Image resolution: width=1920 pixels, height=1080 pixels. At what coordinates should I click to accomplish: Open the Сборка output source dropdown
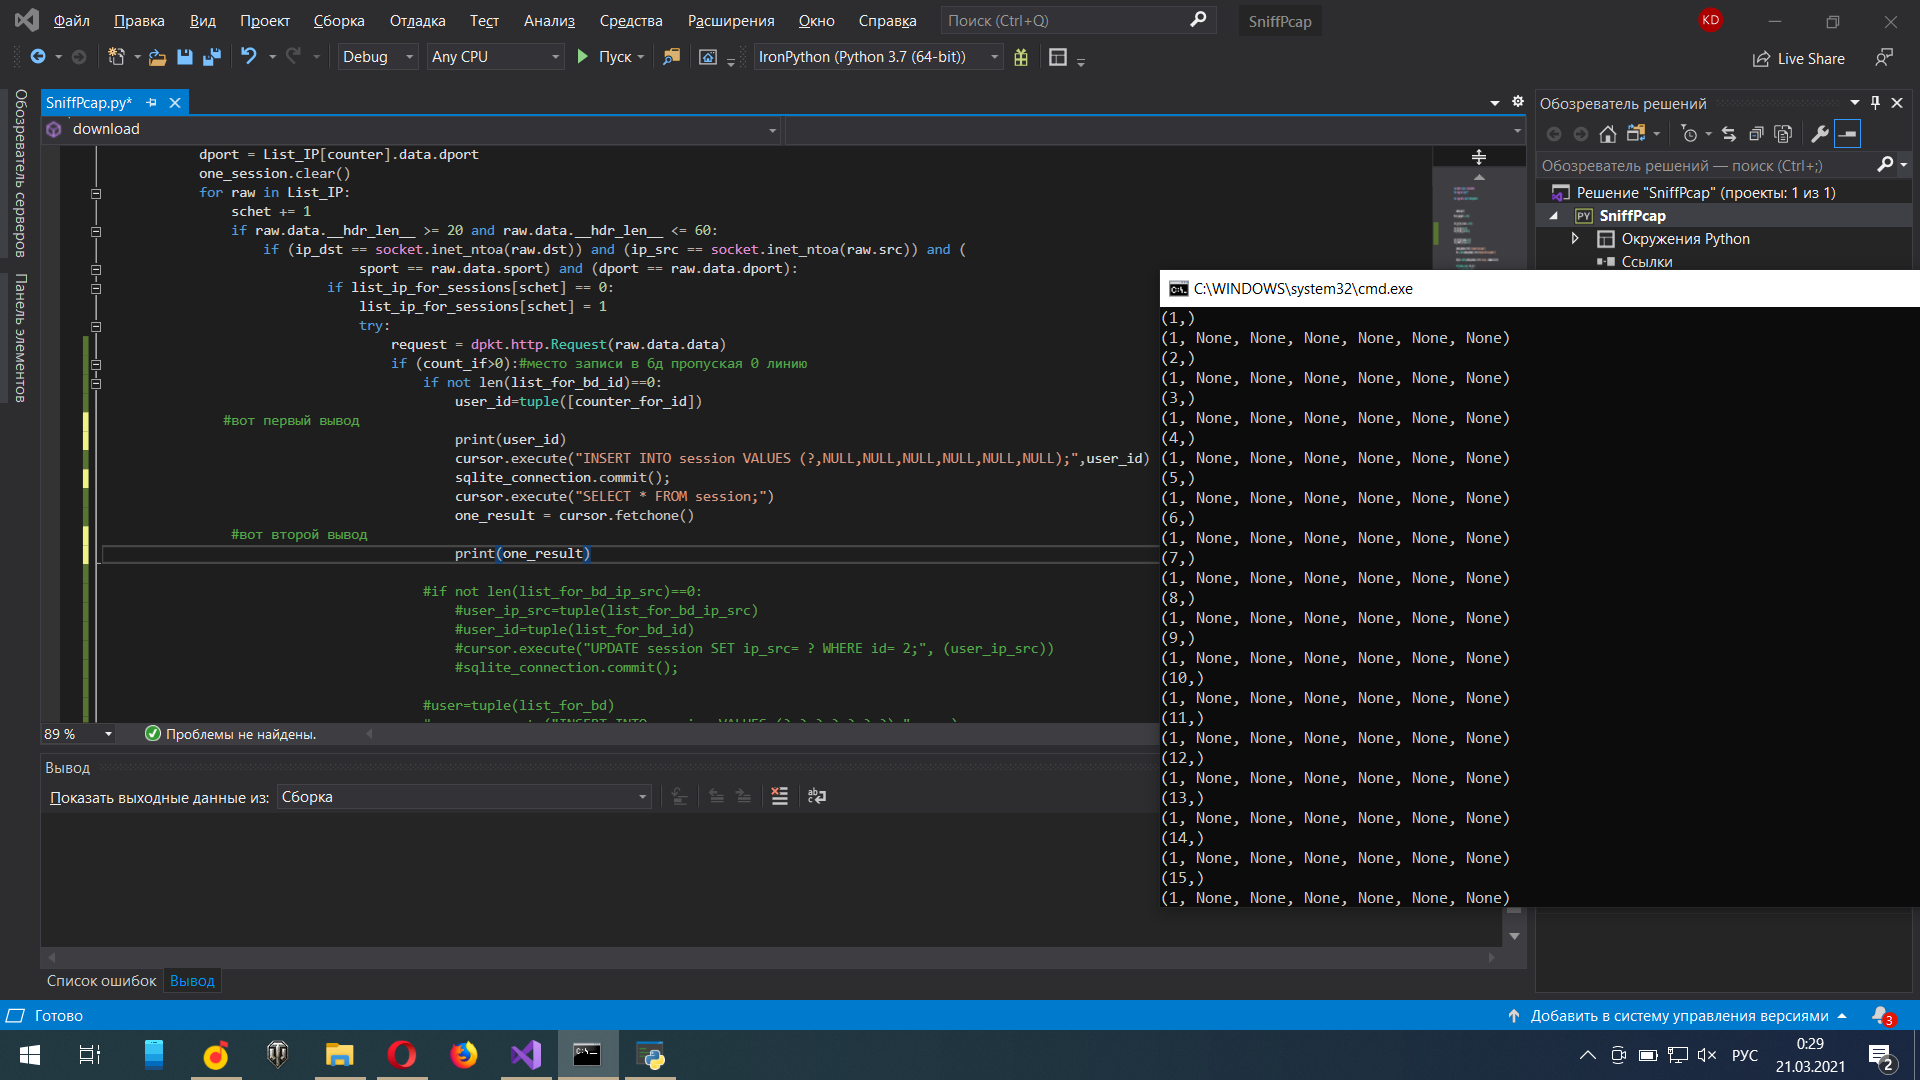point(464,797)
